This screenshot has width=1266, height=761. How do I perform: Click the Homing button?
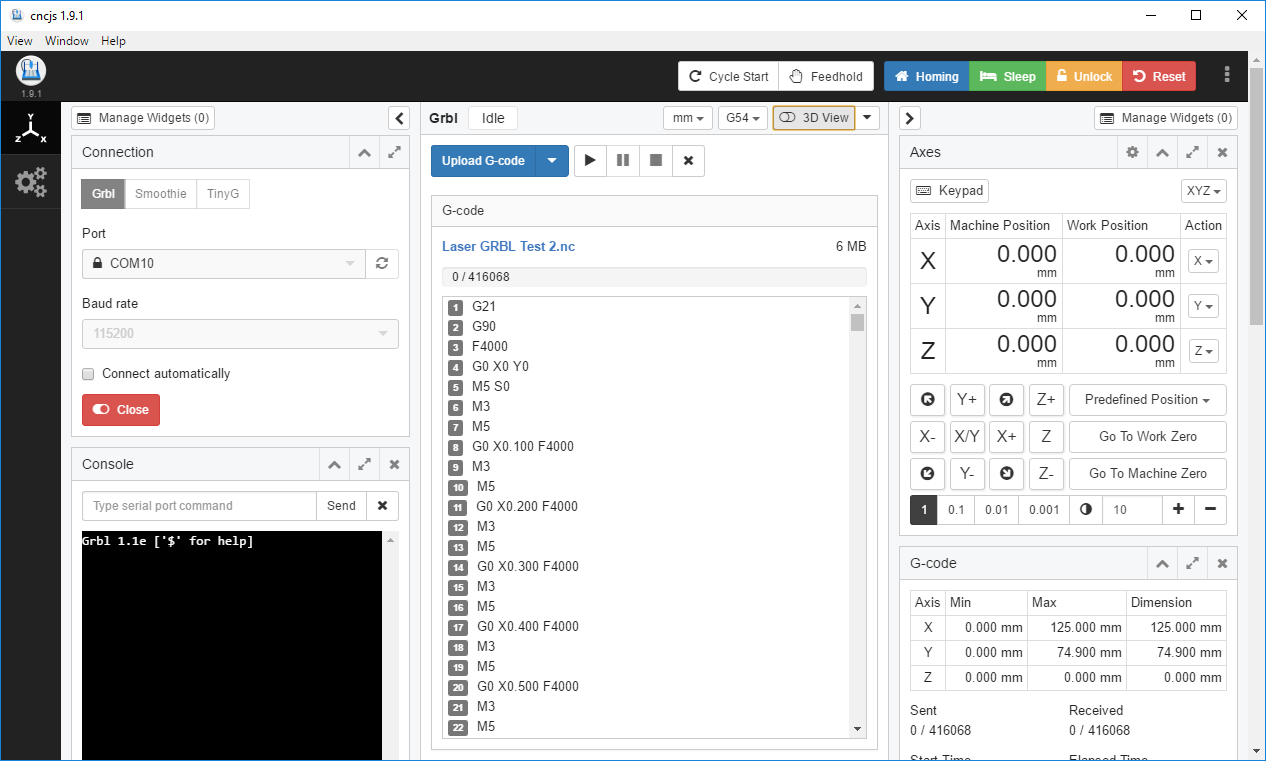(926, 77)
